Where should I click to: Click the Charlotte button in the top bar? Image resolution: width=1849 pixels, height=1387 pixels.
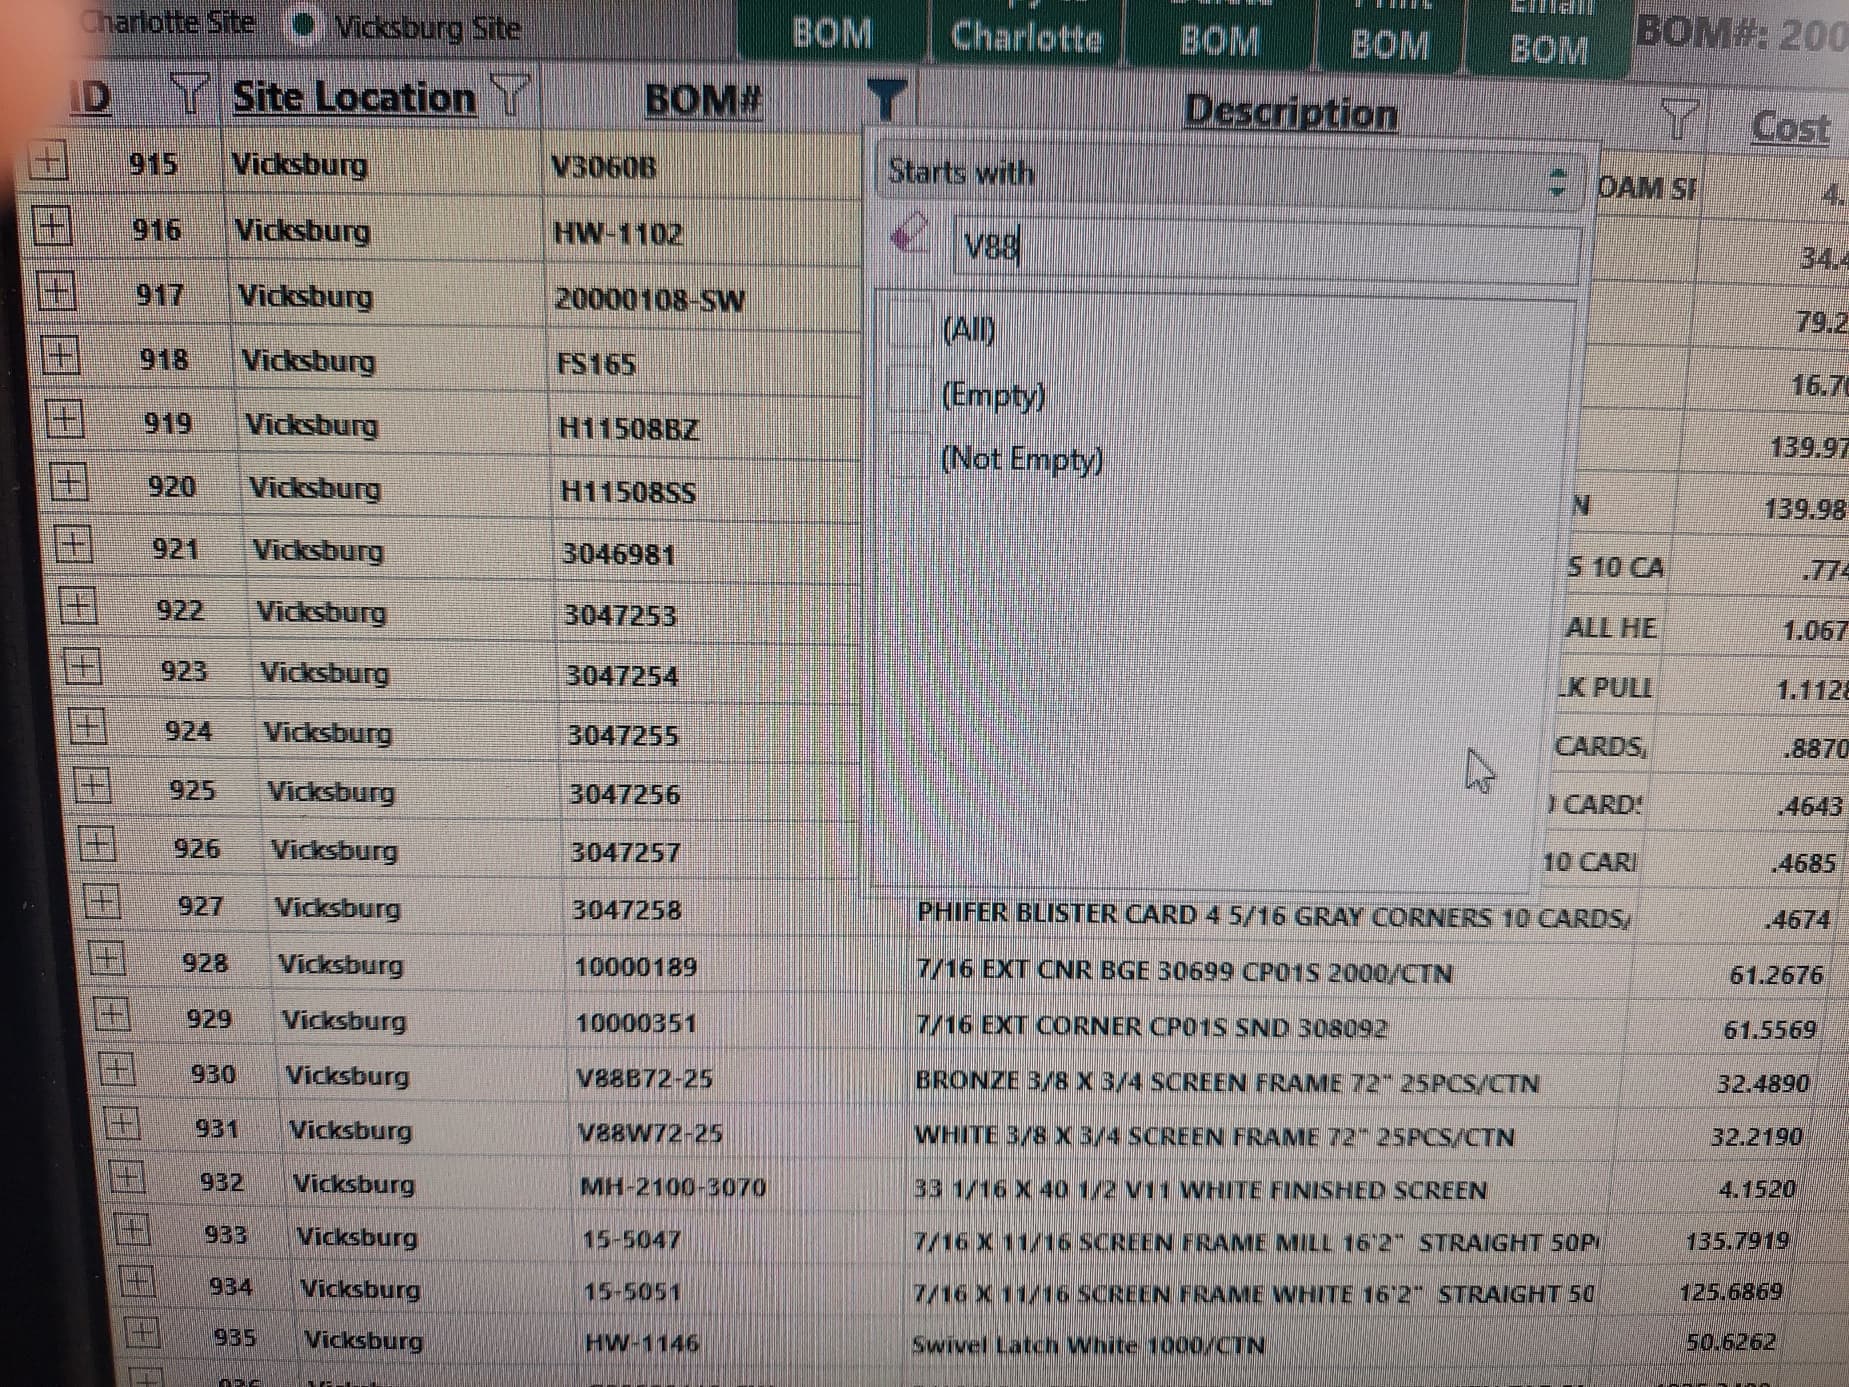point(1026,38)
